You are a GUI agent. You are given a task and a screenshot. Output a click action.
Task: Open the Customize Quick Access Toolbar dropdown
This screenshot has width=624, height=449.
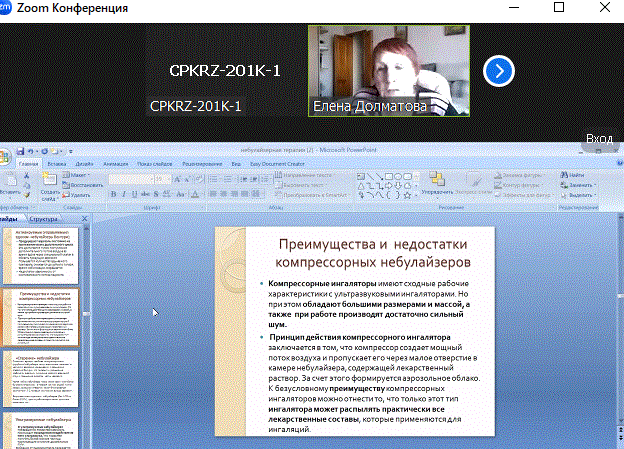pyautogui.click(x=70, y=151)
